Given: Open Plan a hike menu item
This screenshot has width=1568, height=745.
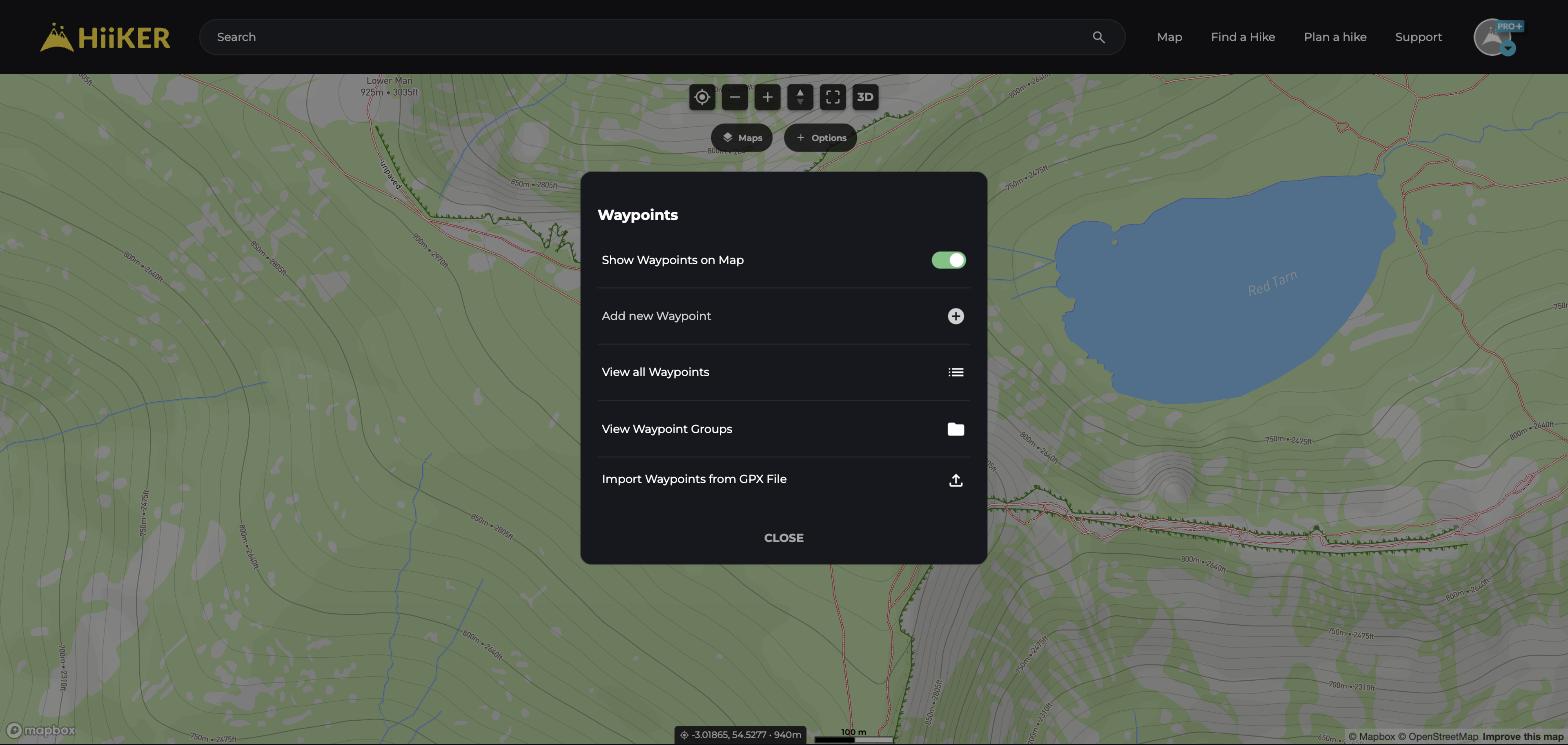Looking at the screenshot, I should pos(1335,37).
